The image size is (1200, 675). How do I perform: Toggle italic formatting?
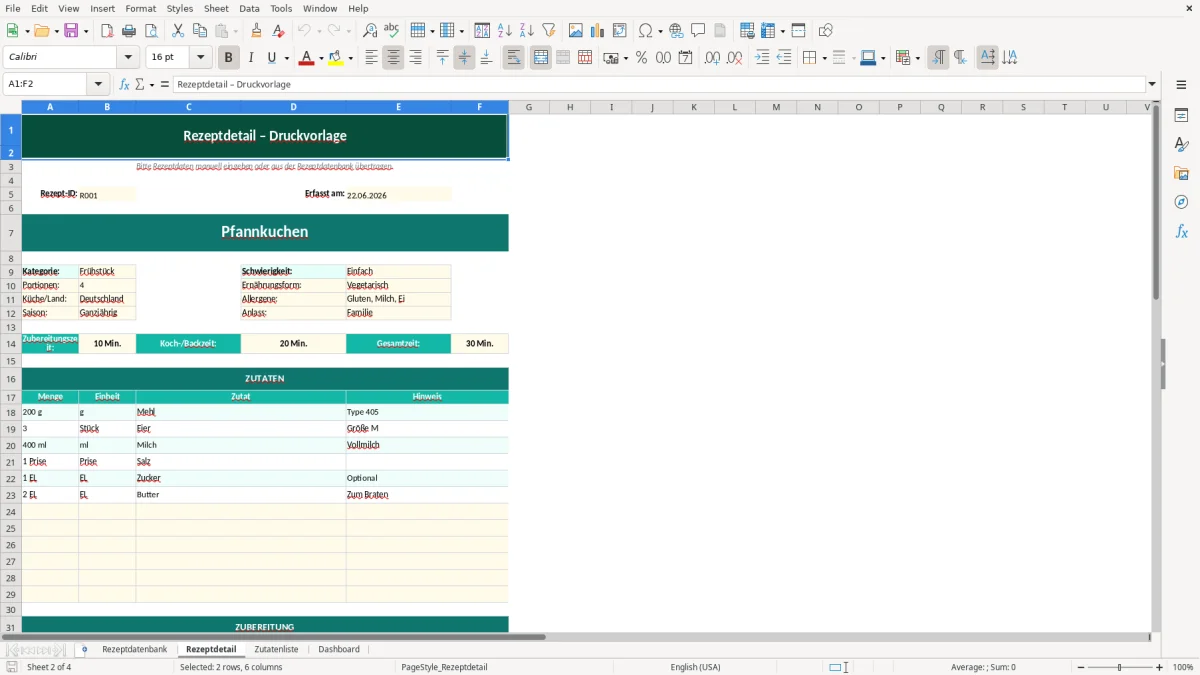(250, 58)
